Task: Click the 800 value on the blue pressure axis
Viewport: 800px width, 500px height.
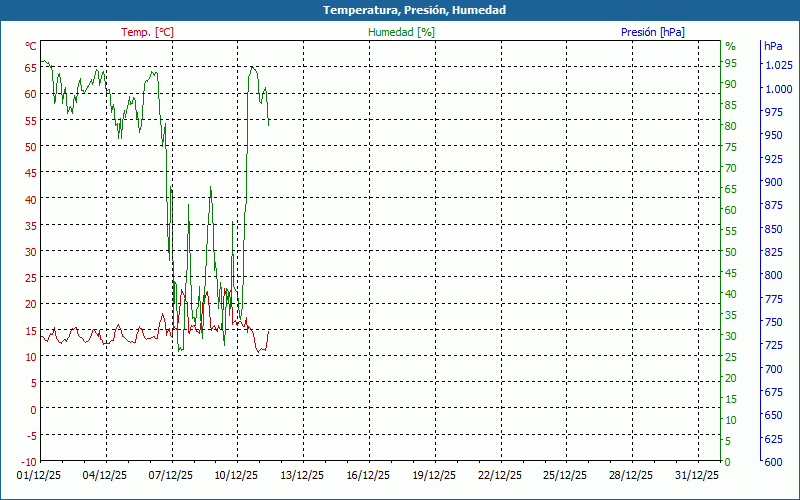Action: click(x=773, y=275)
